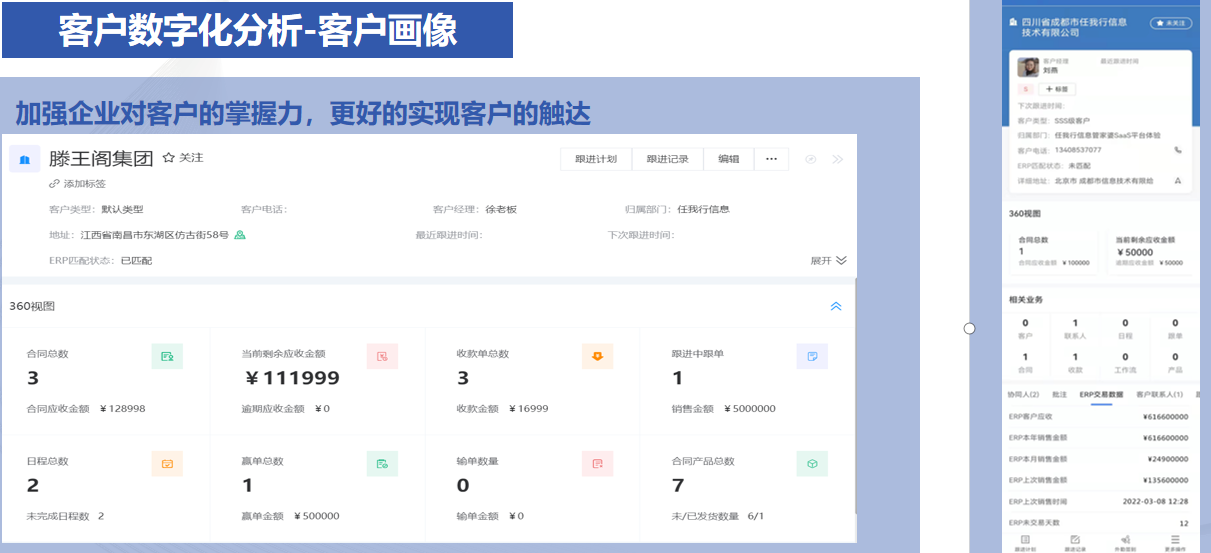Image resolution: width=1211 pixels, height=553 pixels.
Task: Click the 合同总数 card icon
Action: pyautogui.click(x=167, y=356)
